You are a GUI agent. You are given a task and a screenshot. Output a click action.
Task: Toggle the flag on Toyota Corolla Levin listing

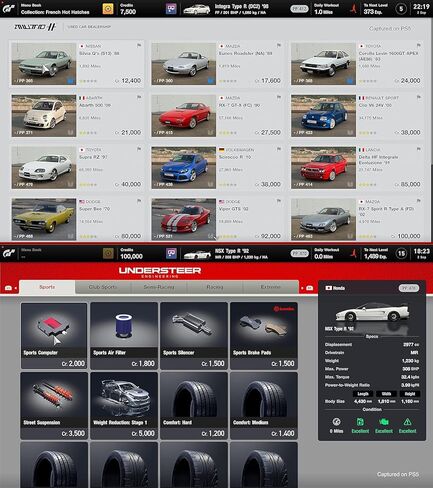tap(418, 46)
